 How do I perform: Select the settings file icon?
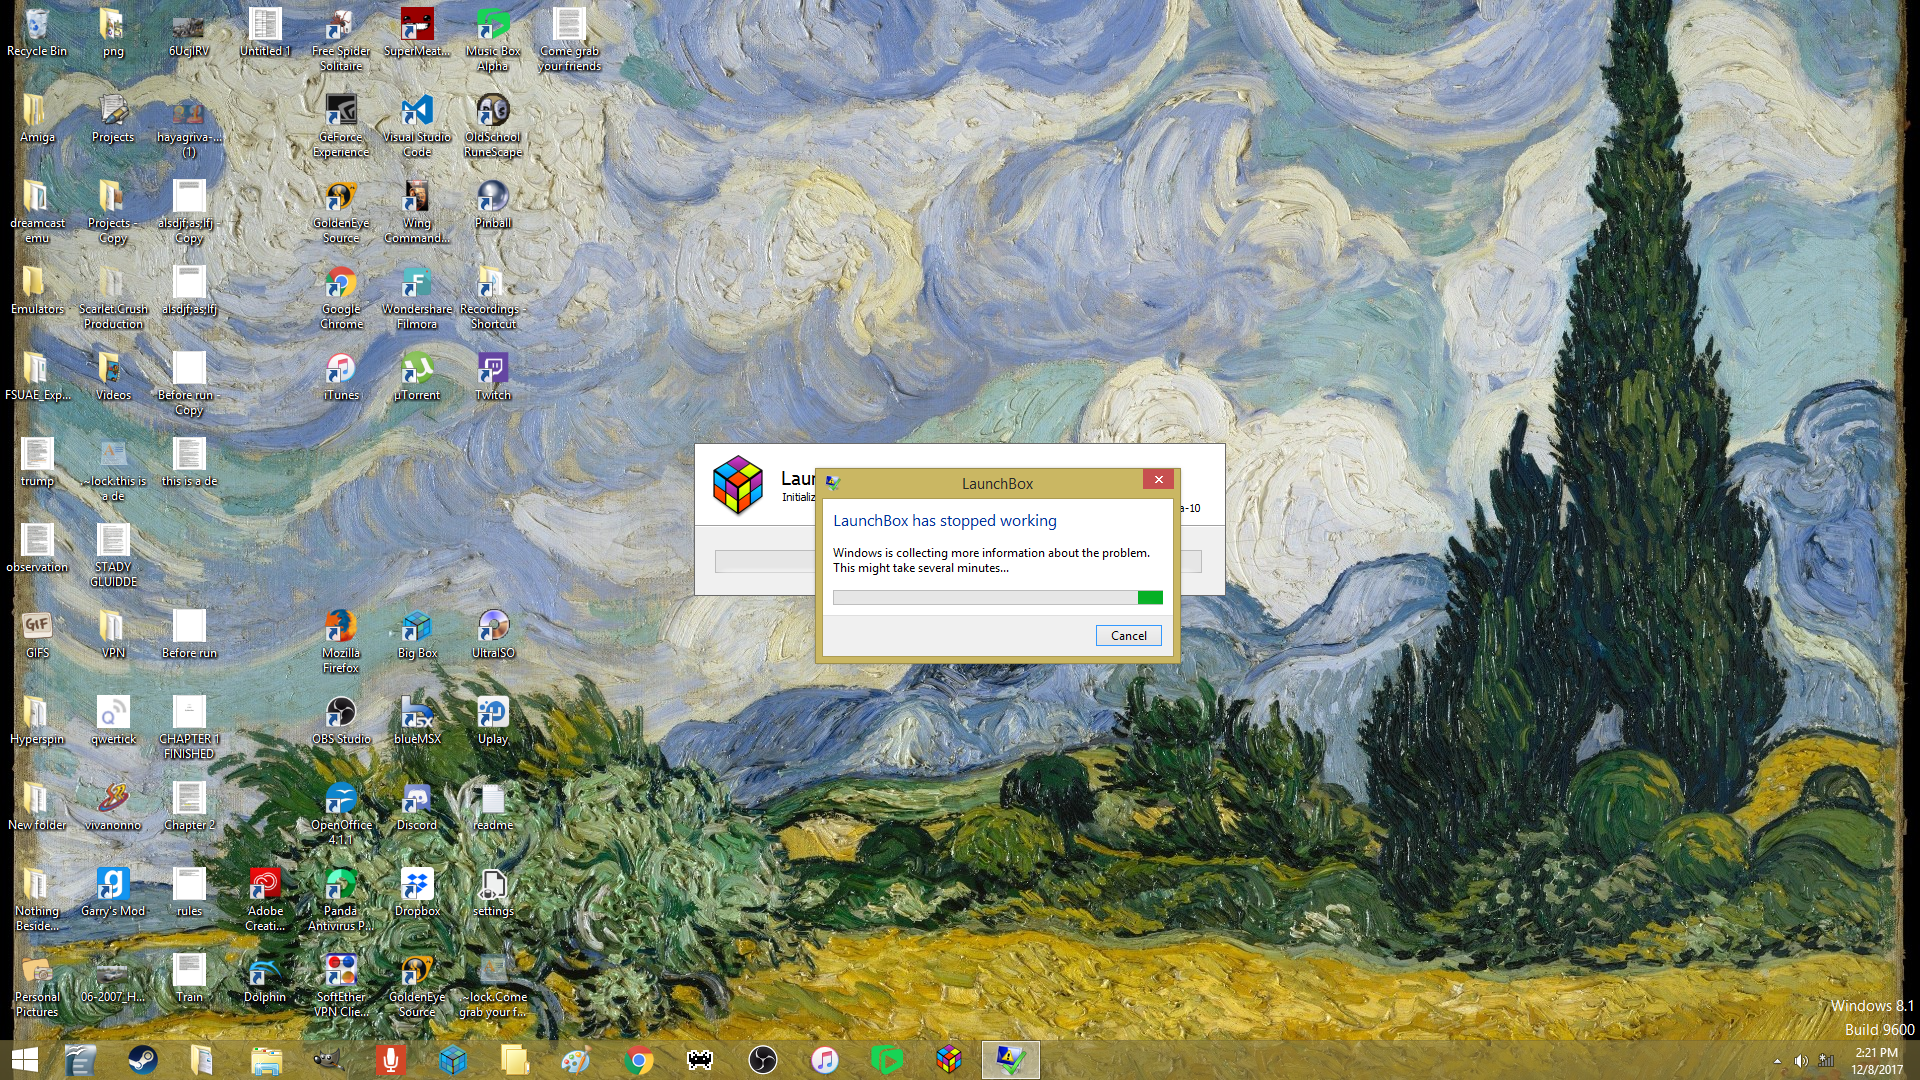(493, 892)
